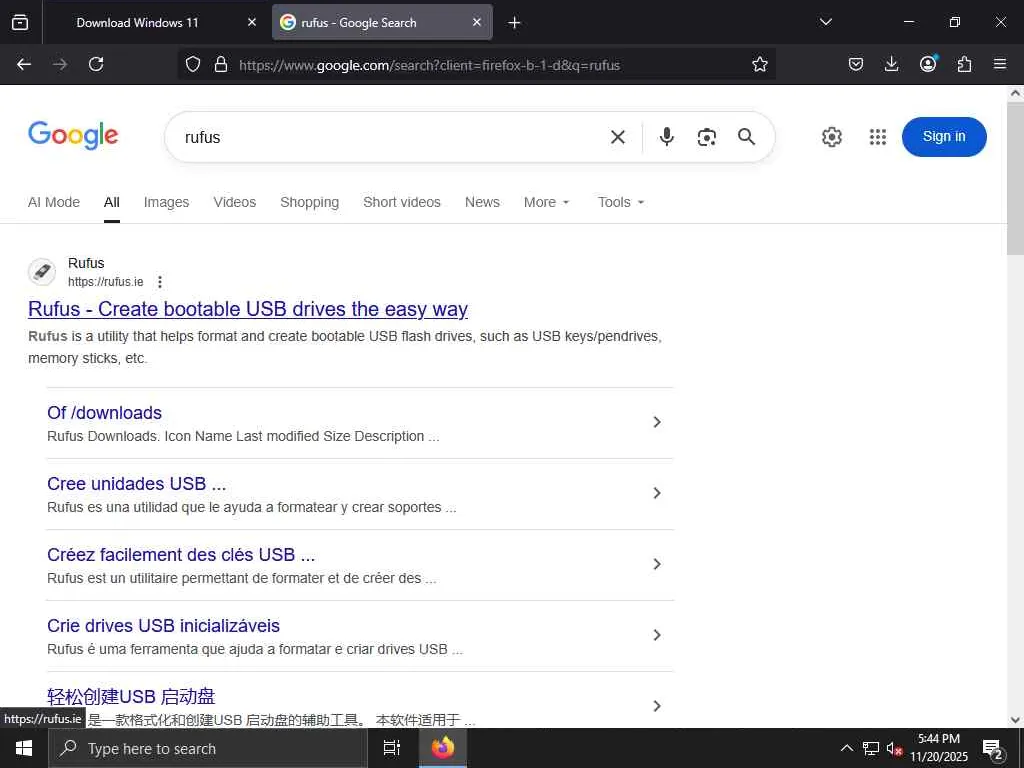Open three-dot menu for rufus.ie result
This screenshot has height=768, width=1024.
[x=160, y=282]
